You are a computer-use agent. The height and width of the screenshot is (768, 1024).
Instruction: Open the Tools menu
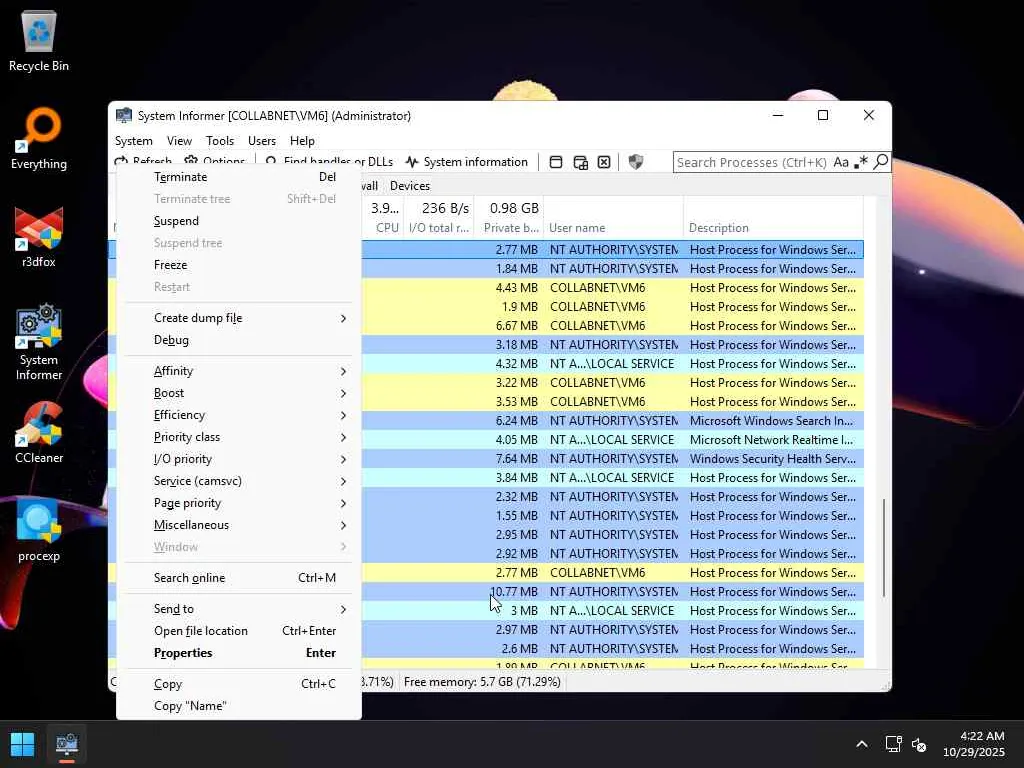[x=219, y=140]
